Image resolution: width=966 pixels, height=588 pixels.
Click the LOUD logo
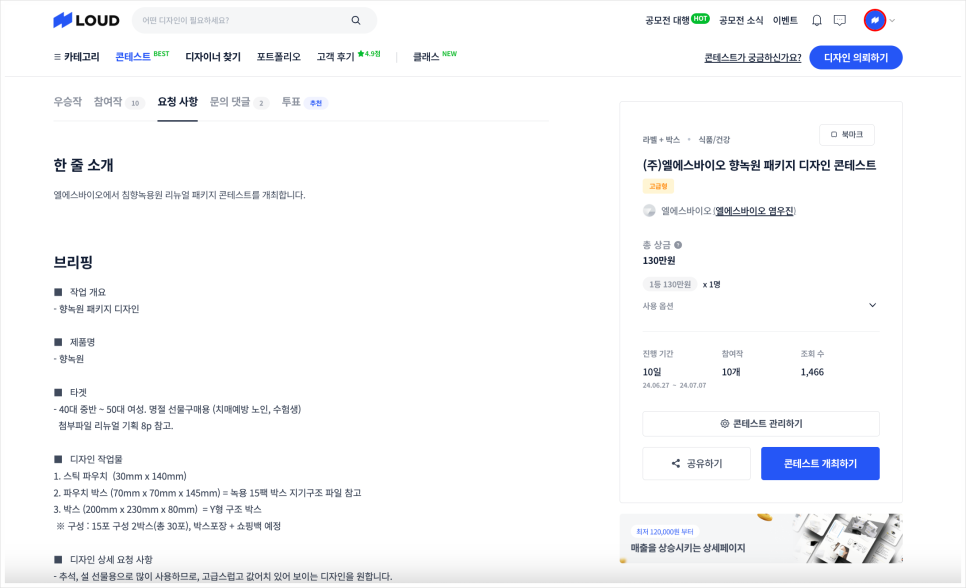[x=86, y=20]
